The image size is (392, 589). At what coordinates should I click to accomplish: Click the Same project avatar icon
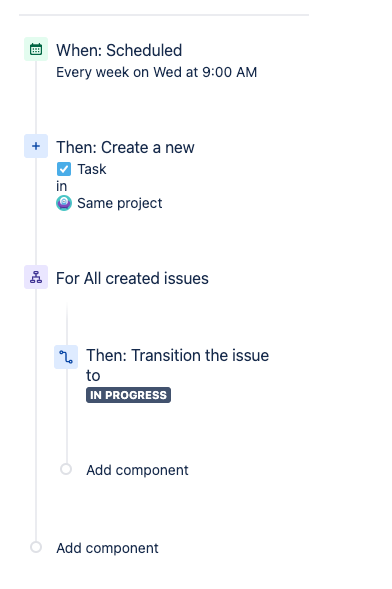tap(64, 203)
